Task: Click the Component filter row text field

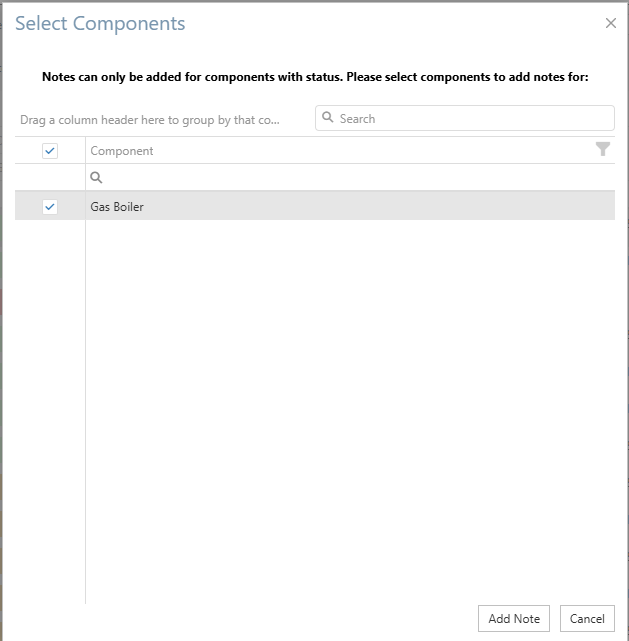Action: 350,177
